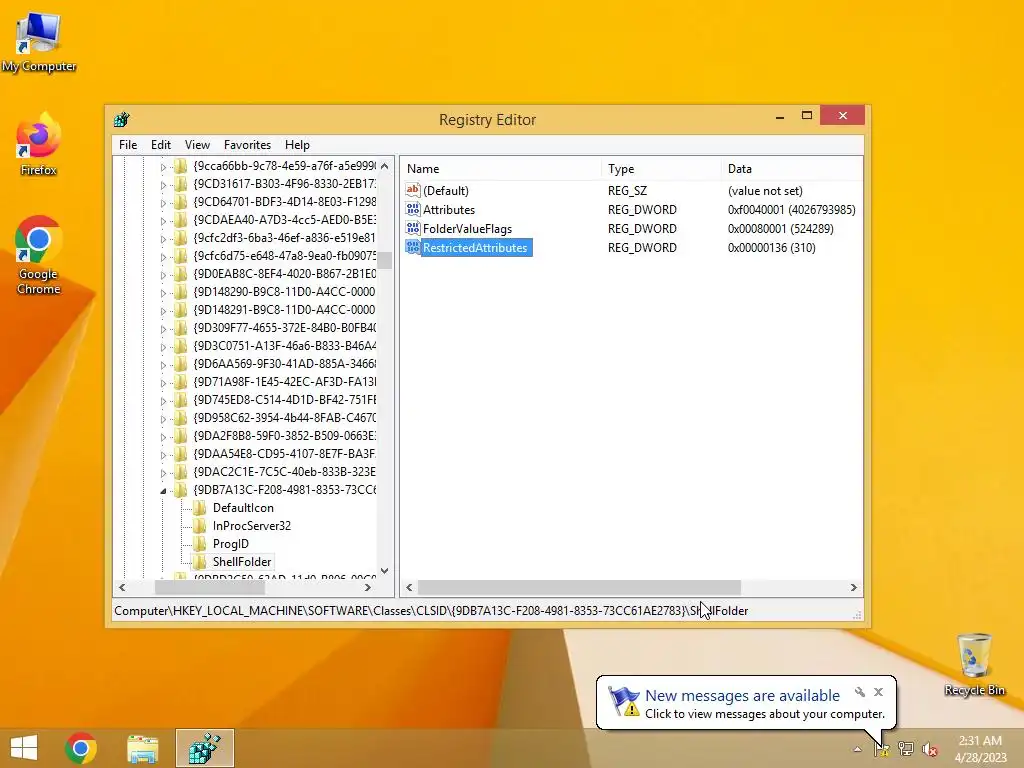1024x768 pixels.
Task: Click the registry path in status bar
Action: click(431, 611)
